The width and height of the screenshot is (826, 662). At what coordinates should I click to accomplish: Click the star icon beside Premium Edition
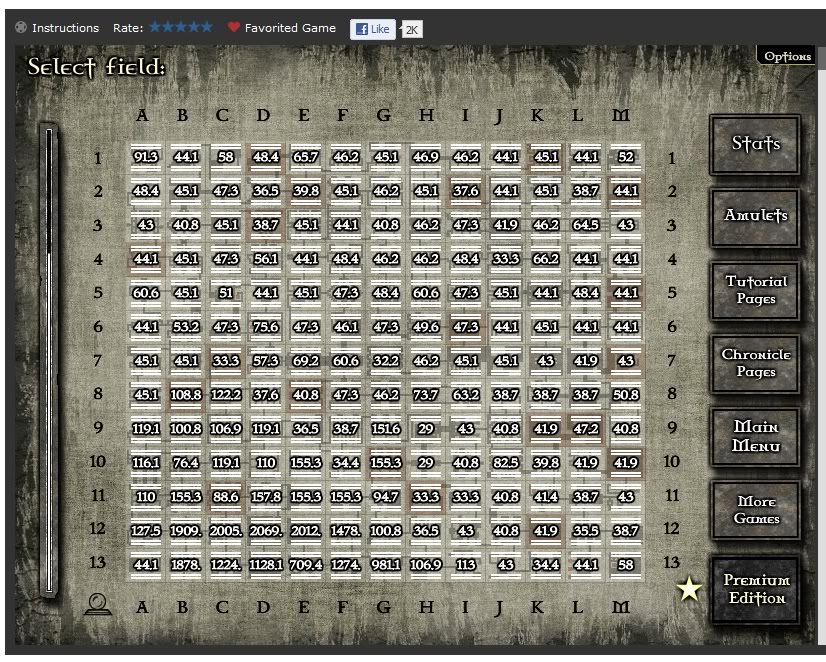(689, 589)
